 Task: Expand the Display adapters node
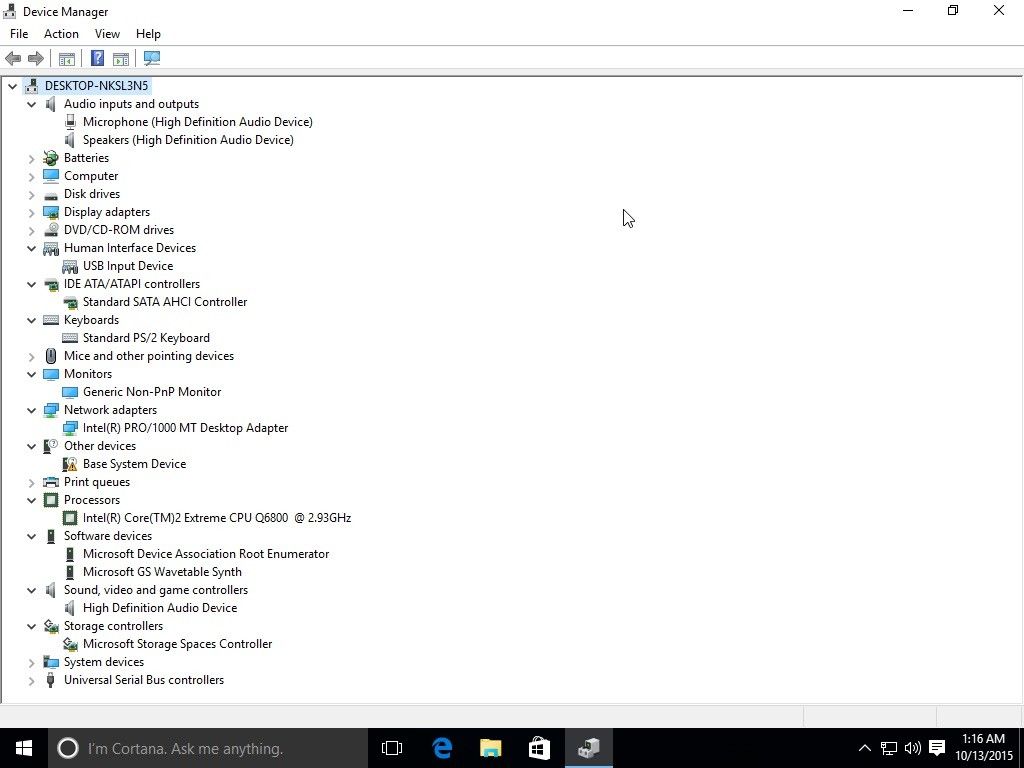click(32, 212)
